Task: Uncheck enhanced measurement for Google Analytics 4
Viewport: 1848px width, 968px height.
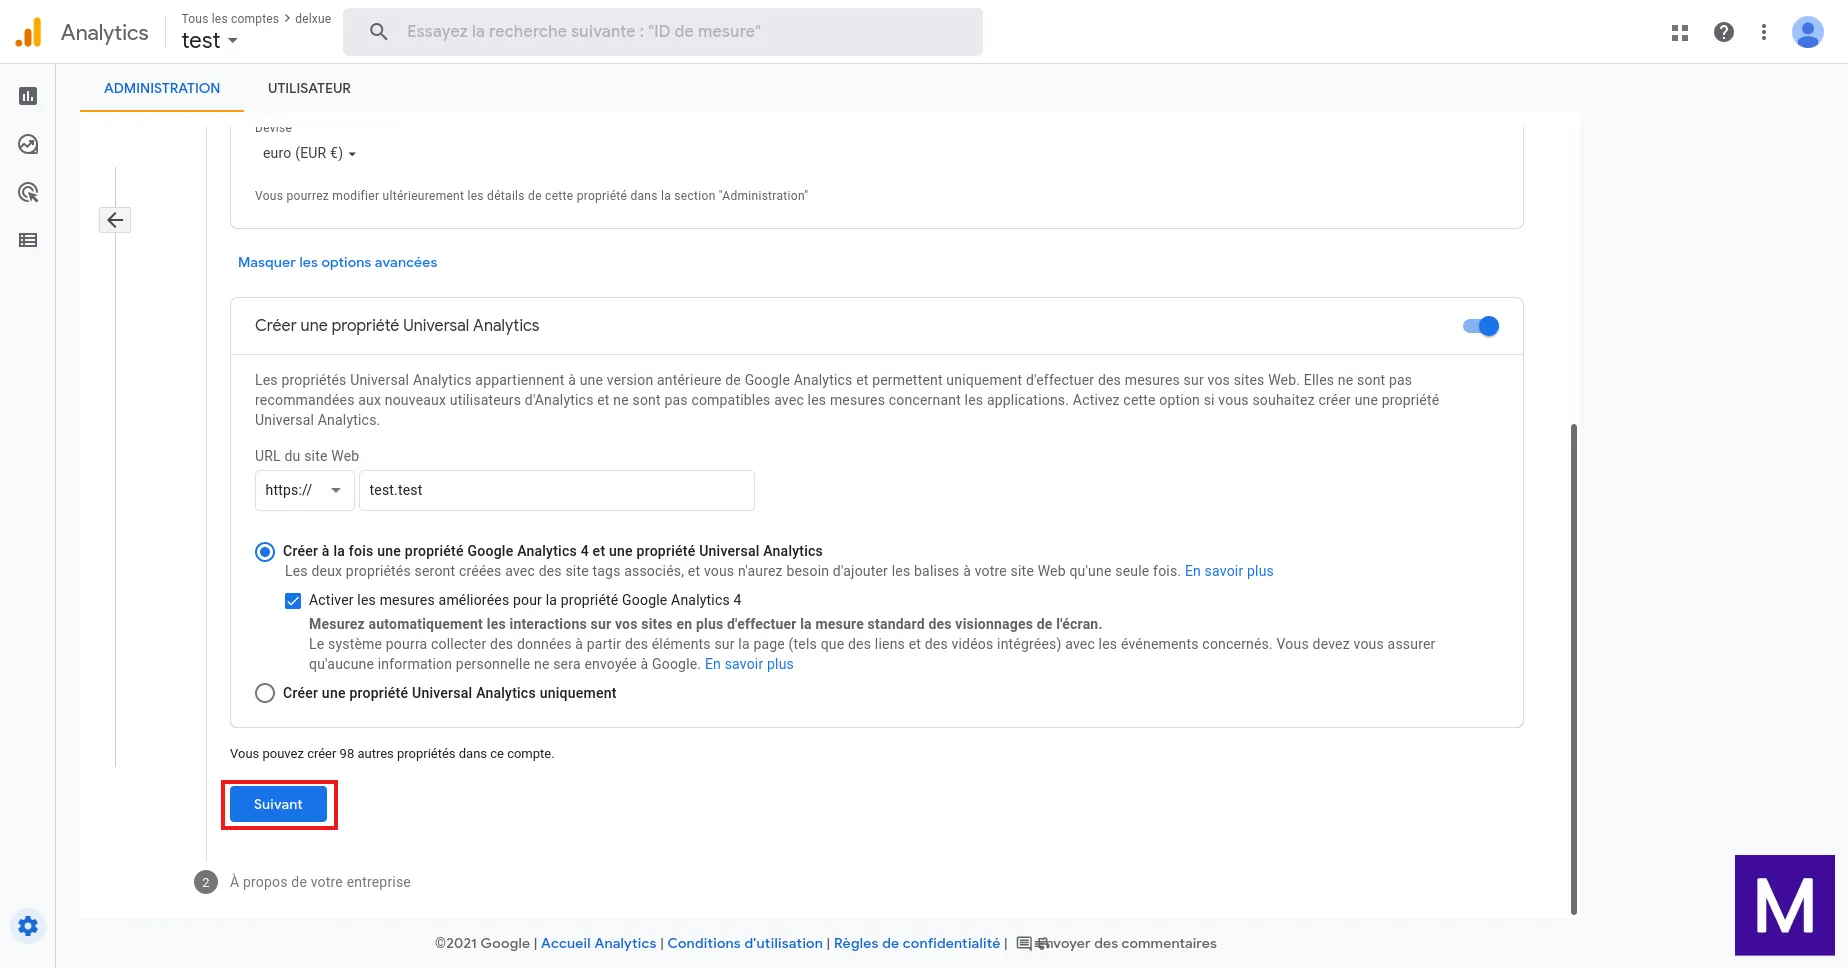Action: 293,601
